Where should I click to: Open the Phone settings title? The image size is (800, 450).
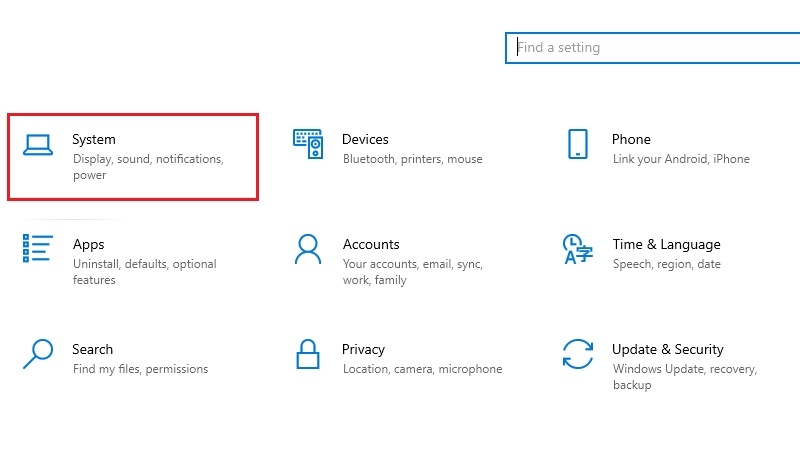tap(631, 139)
